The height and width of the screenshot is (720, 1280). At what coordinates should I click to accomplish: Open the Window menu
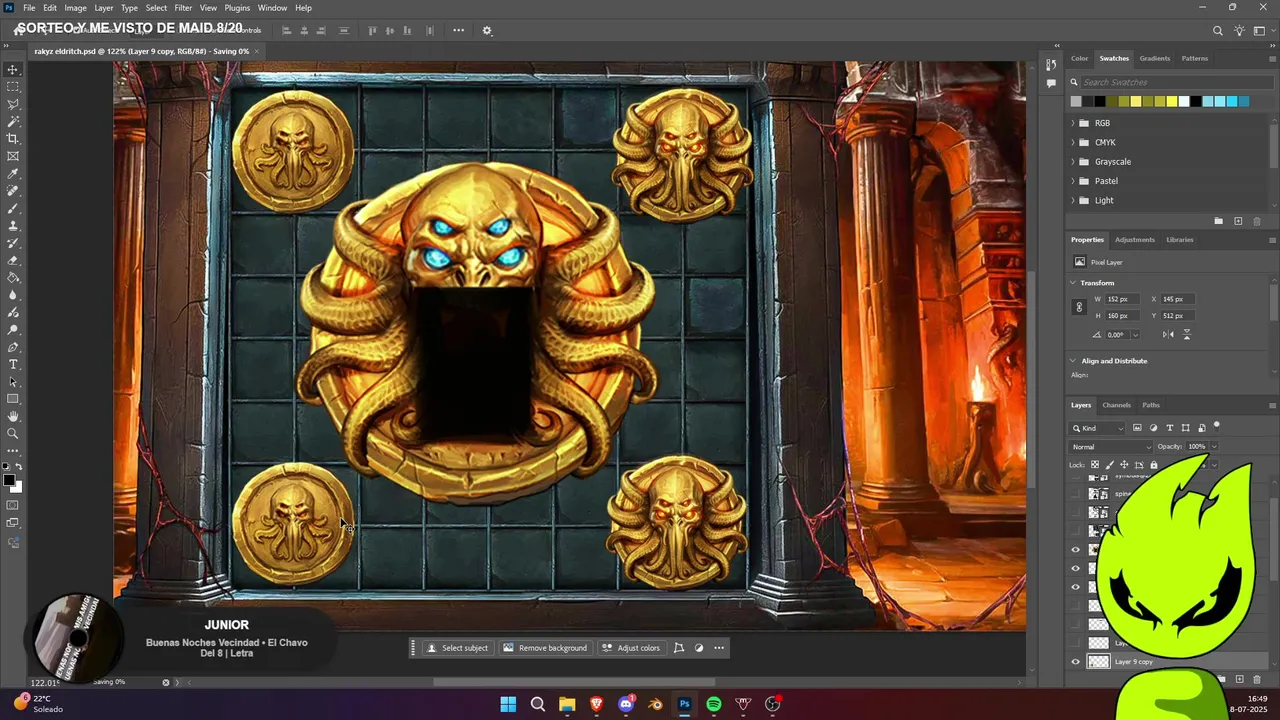[x=272, y=8]
